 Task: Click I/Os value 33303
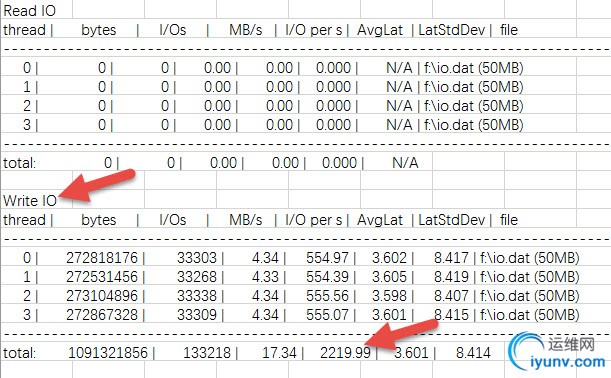tap(197, 258)
